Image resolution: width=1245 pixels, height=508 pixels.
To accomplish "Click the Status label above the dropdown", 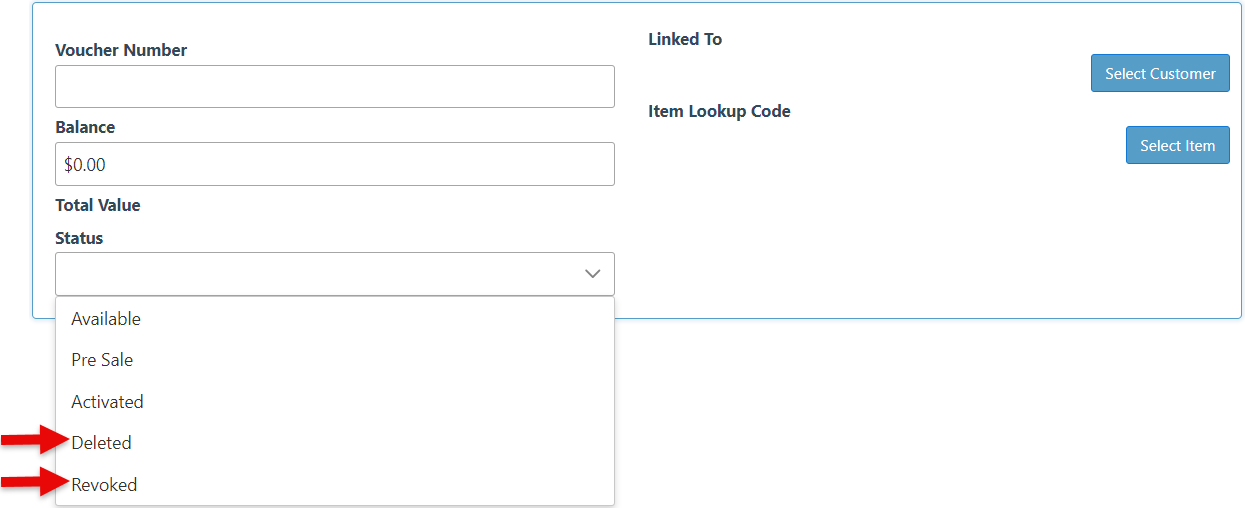I will pyautogui.click(x=79, y=238).
